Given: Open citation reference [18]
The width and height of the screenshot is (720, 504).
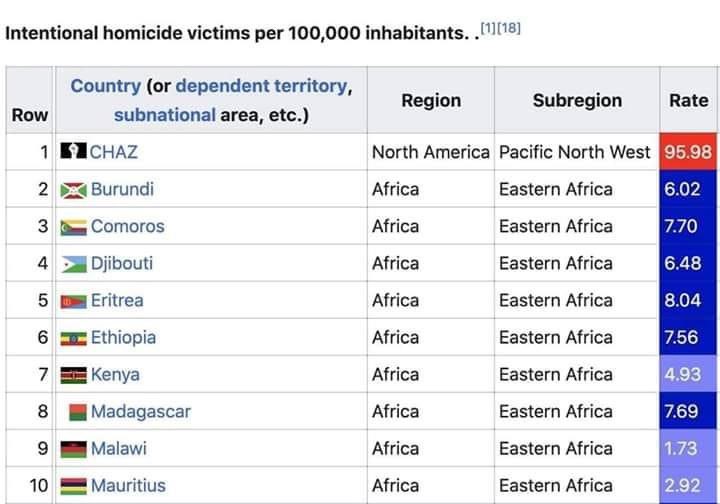Looking at the screenshot, I should point(509,28).
